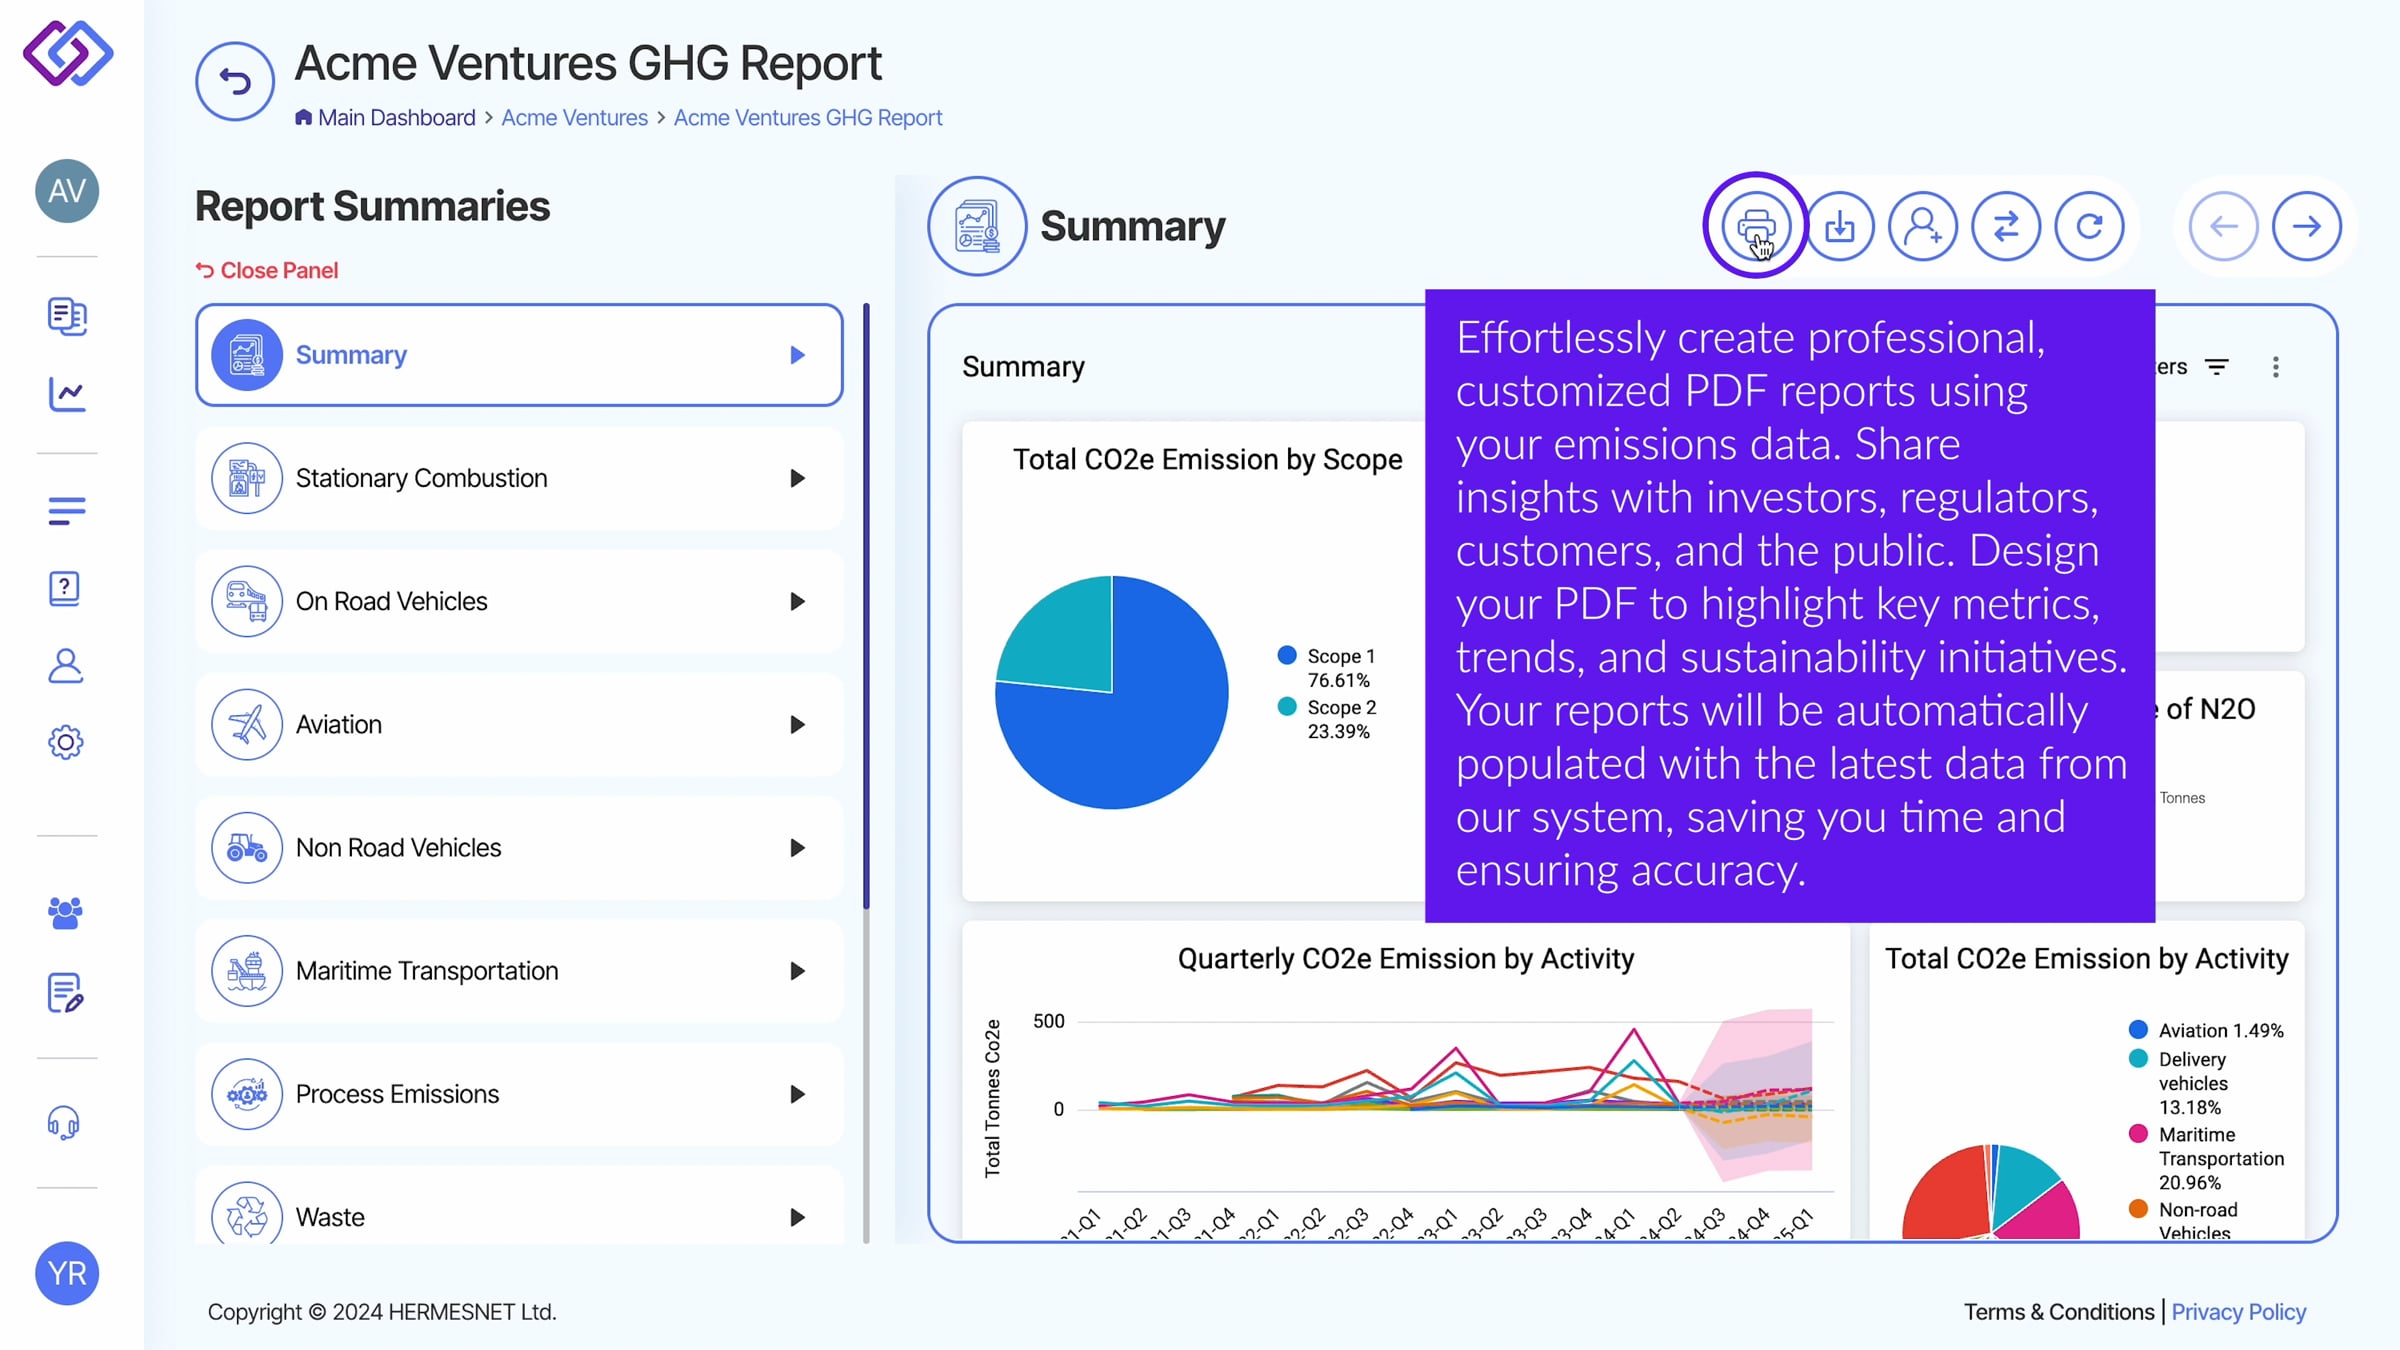Click the add user share icon
The width and height of the screenshot is (2400, 1350).
pos(1922,226)
